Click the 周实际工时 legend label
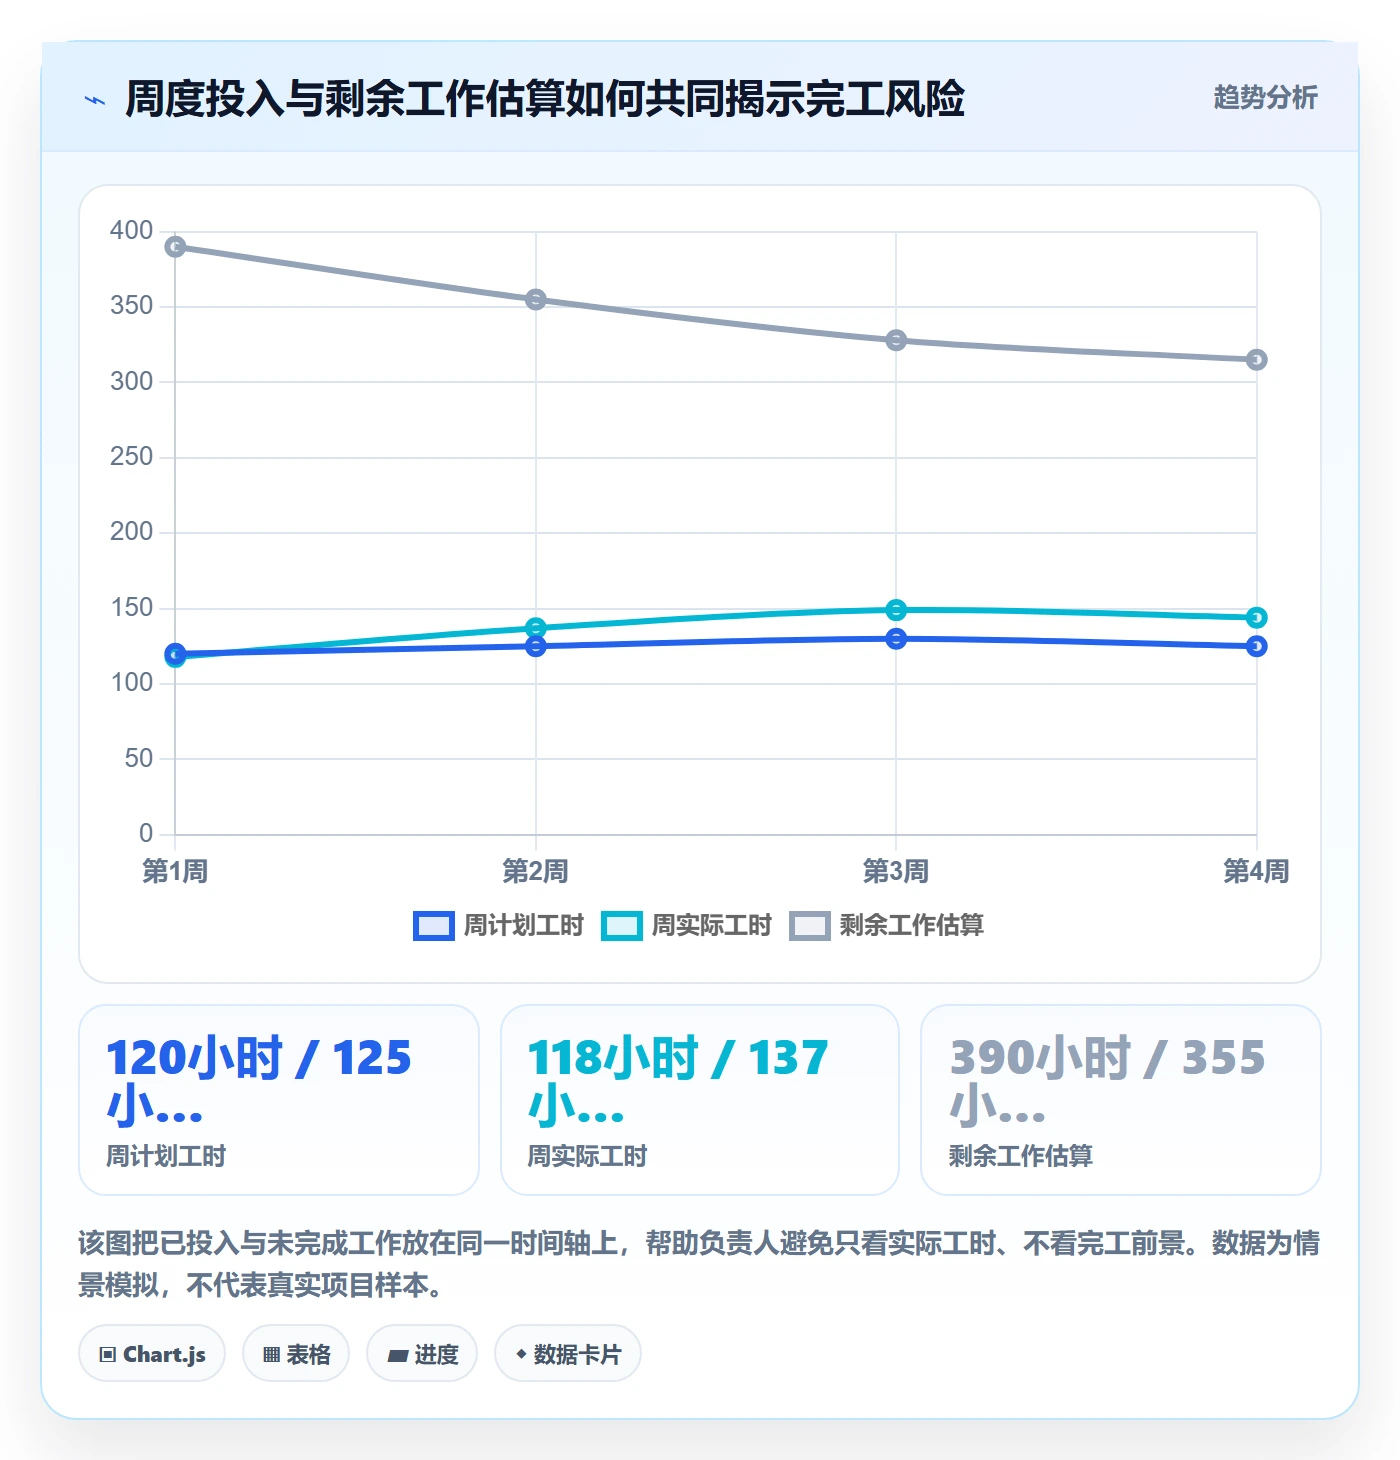This screenshot has width=1400, height=1460. pyautogui.click(x=711, y=926)
